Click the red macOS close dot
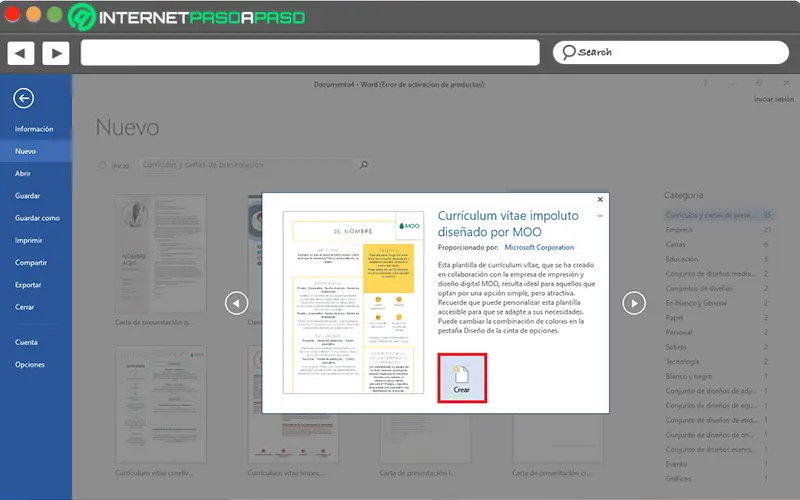Image resolution: width=800 pixels, height=500 pixels. [x=12, y=14]
